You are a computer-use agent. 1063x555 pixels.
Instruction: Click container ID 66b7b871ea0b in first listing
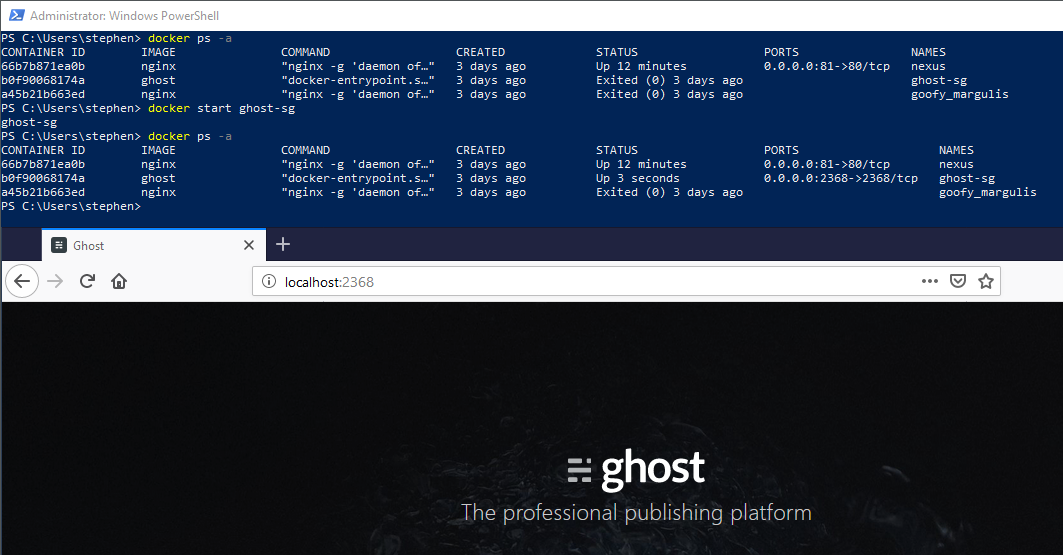coord(43,66)
